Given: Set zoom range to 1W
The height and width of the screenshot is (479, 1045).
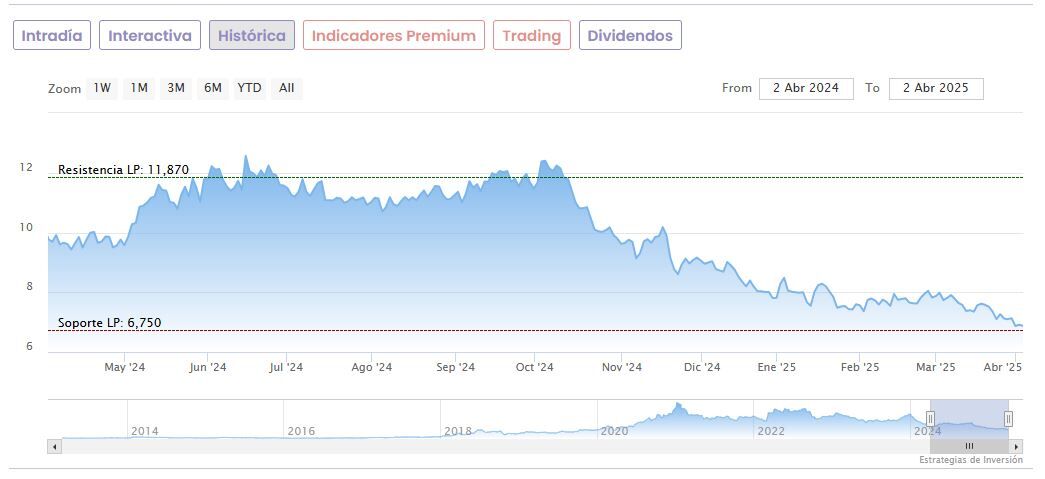Looking at the screenshot, I should click(102, 88).
